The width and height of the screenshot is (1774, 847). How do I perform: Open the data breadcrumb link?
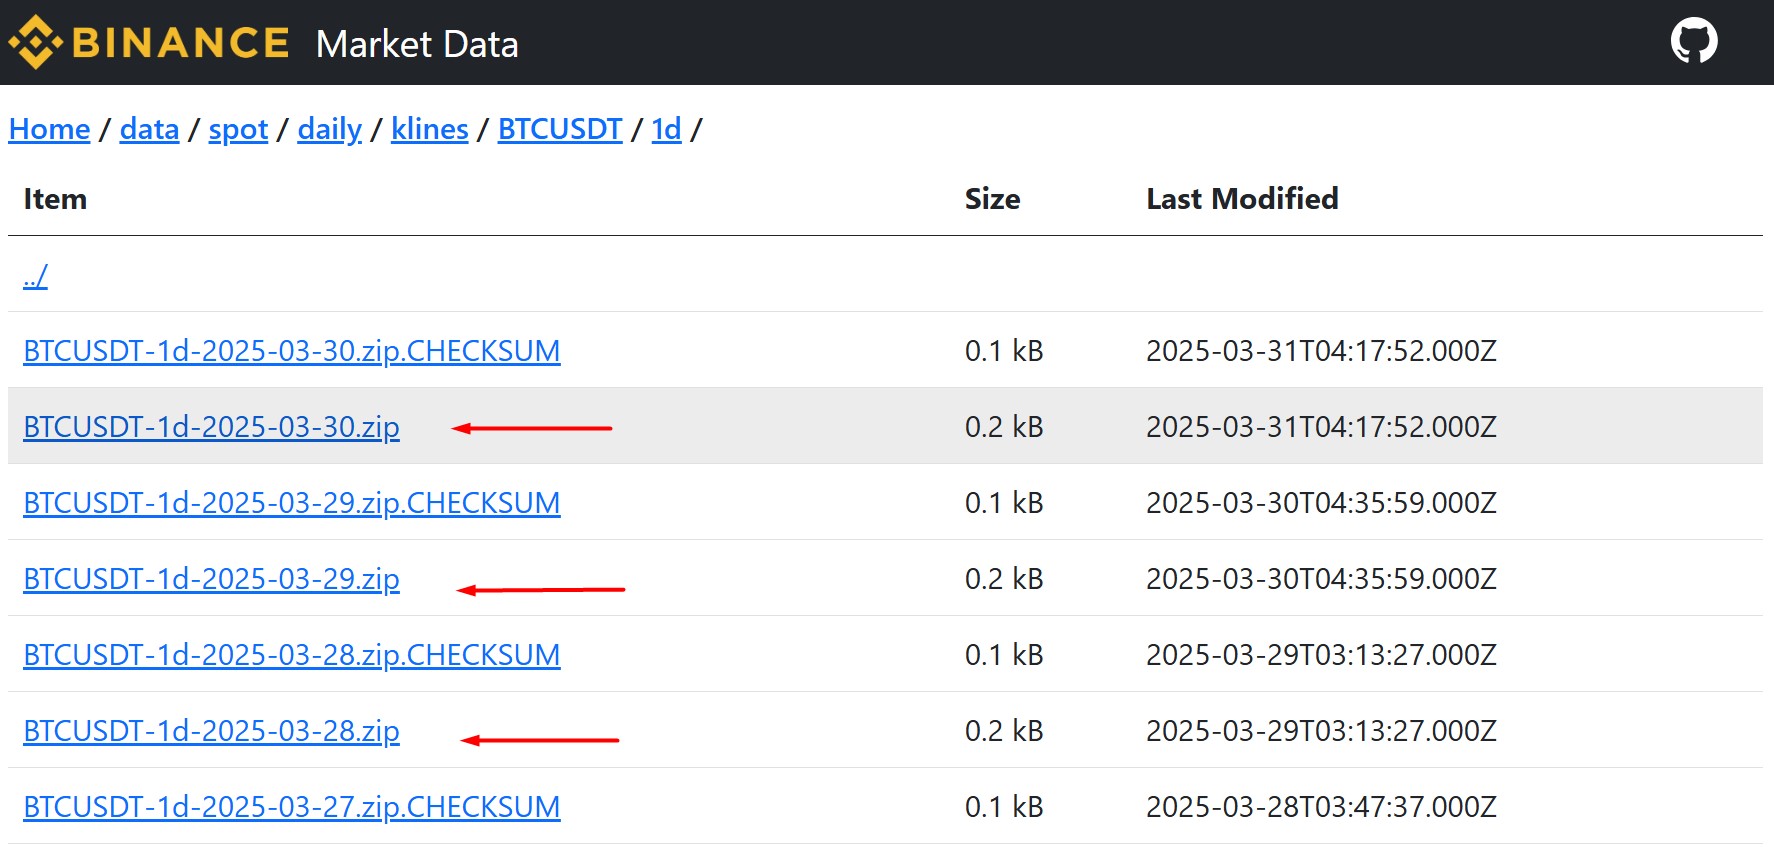tap(149, 129)
